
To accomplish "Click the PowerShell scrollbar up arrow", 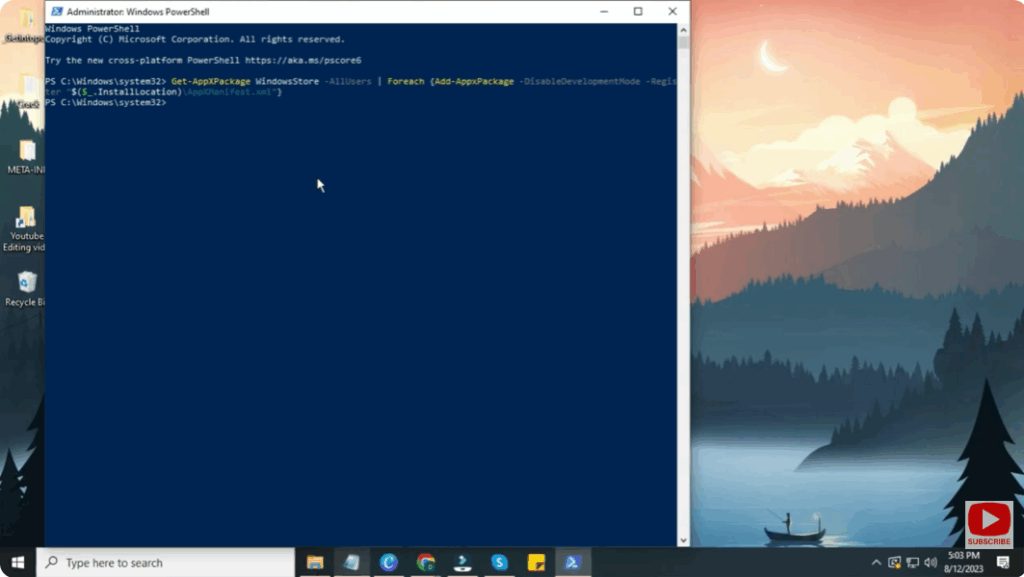I will pyautogui.click(x=683, y=30).
